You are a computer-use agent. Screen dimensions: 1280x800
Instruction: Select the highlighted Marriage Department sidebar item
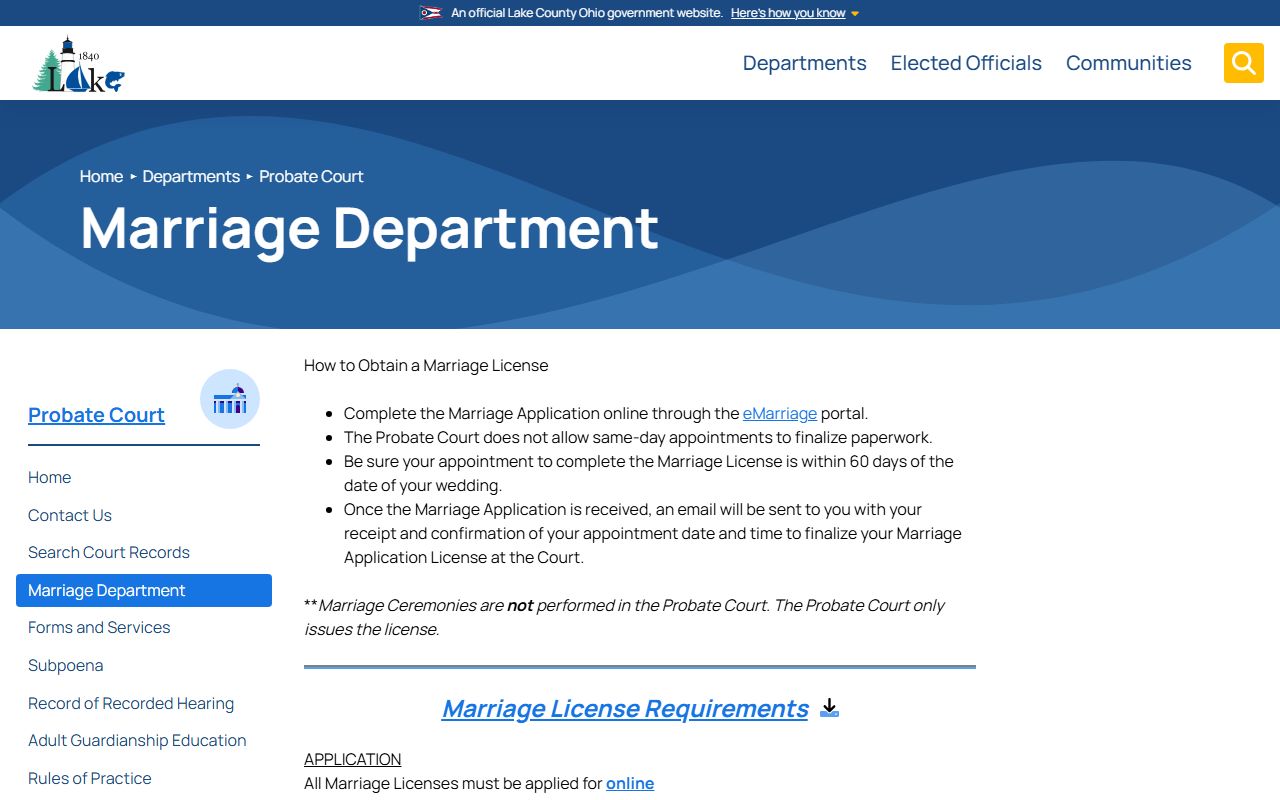(144, 590)
